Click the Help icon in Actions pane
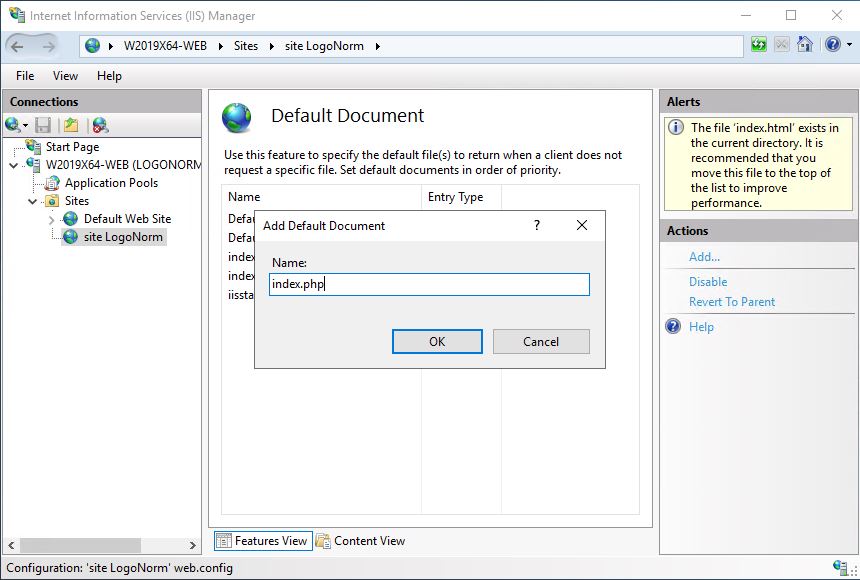 [673, 326]
